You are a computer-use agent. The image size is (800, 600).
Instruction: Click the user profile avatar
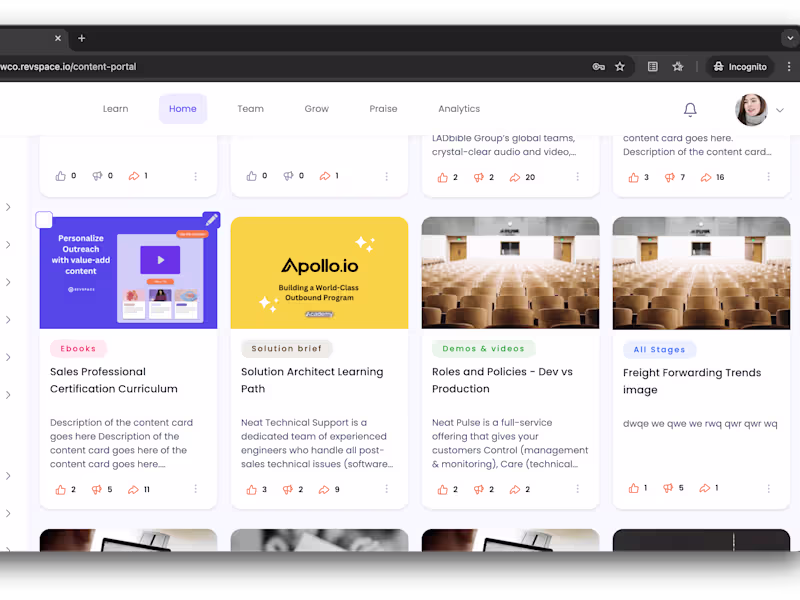click(x=751, y=110)
